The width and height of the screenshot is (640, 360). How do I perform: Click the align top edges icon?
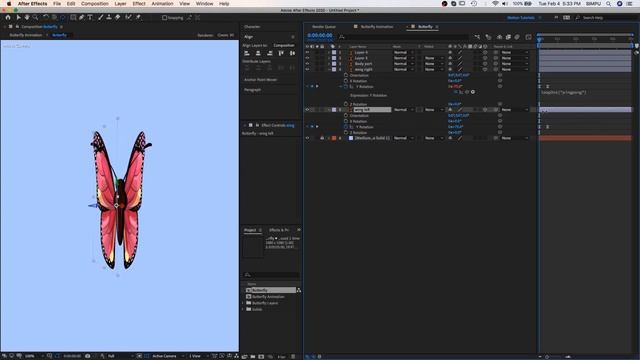[281, 53]
